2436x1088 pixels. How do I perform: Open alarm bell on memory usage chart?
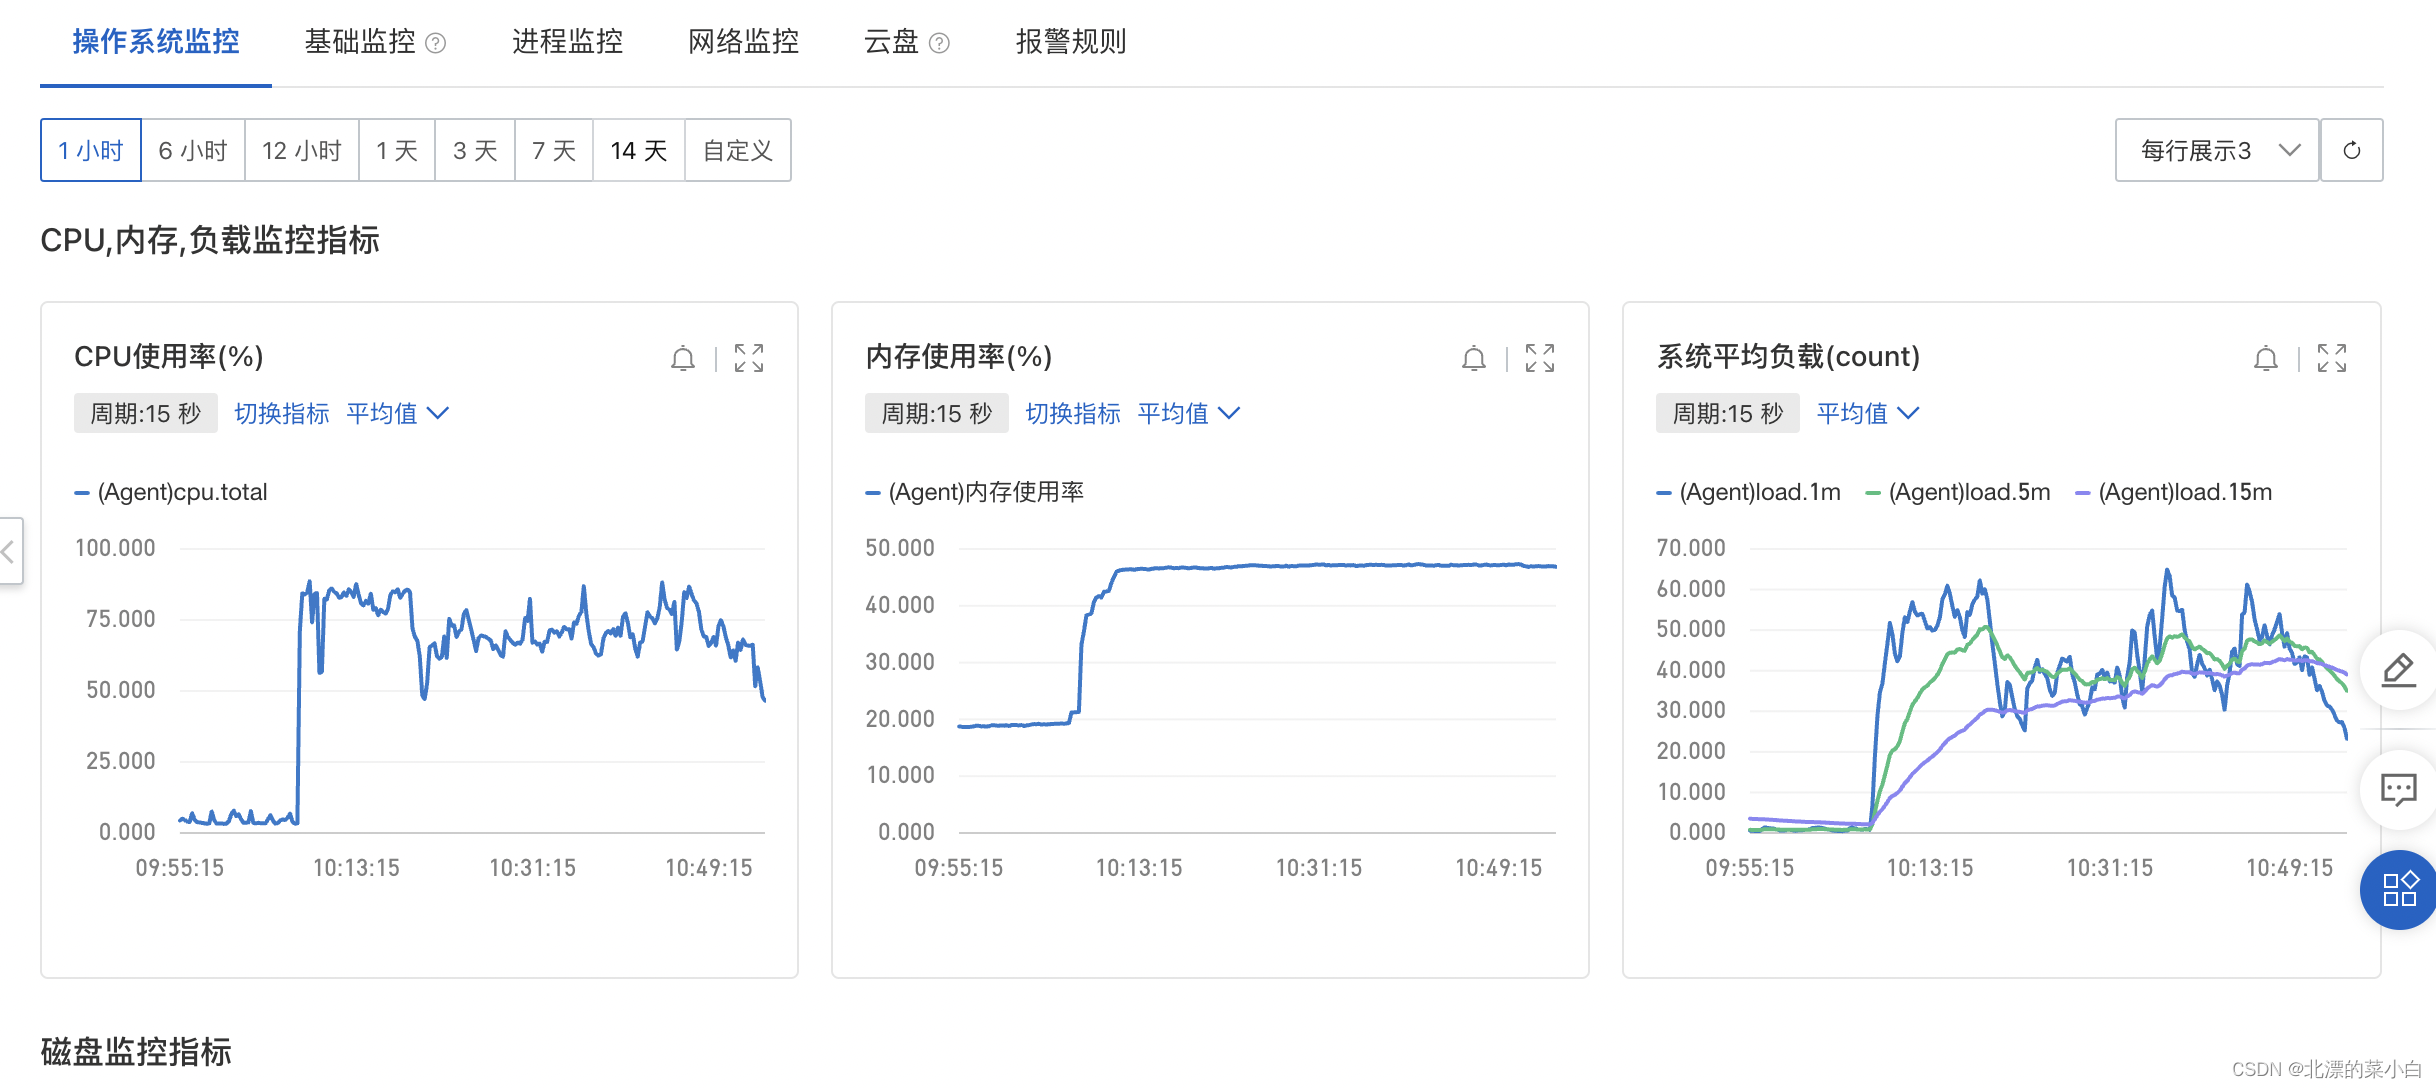tap(1474, 358)
